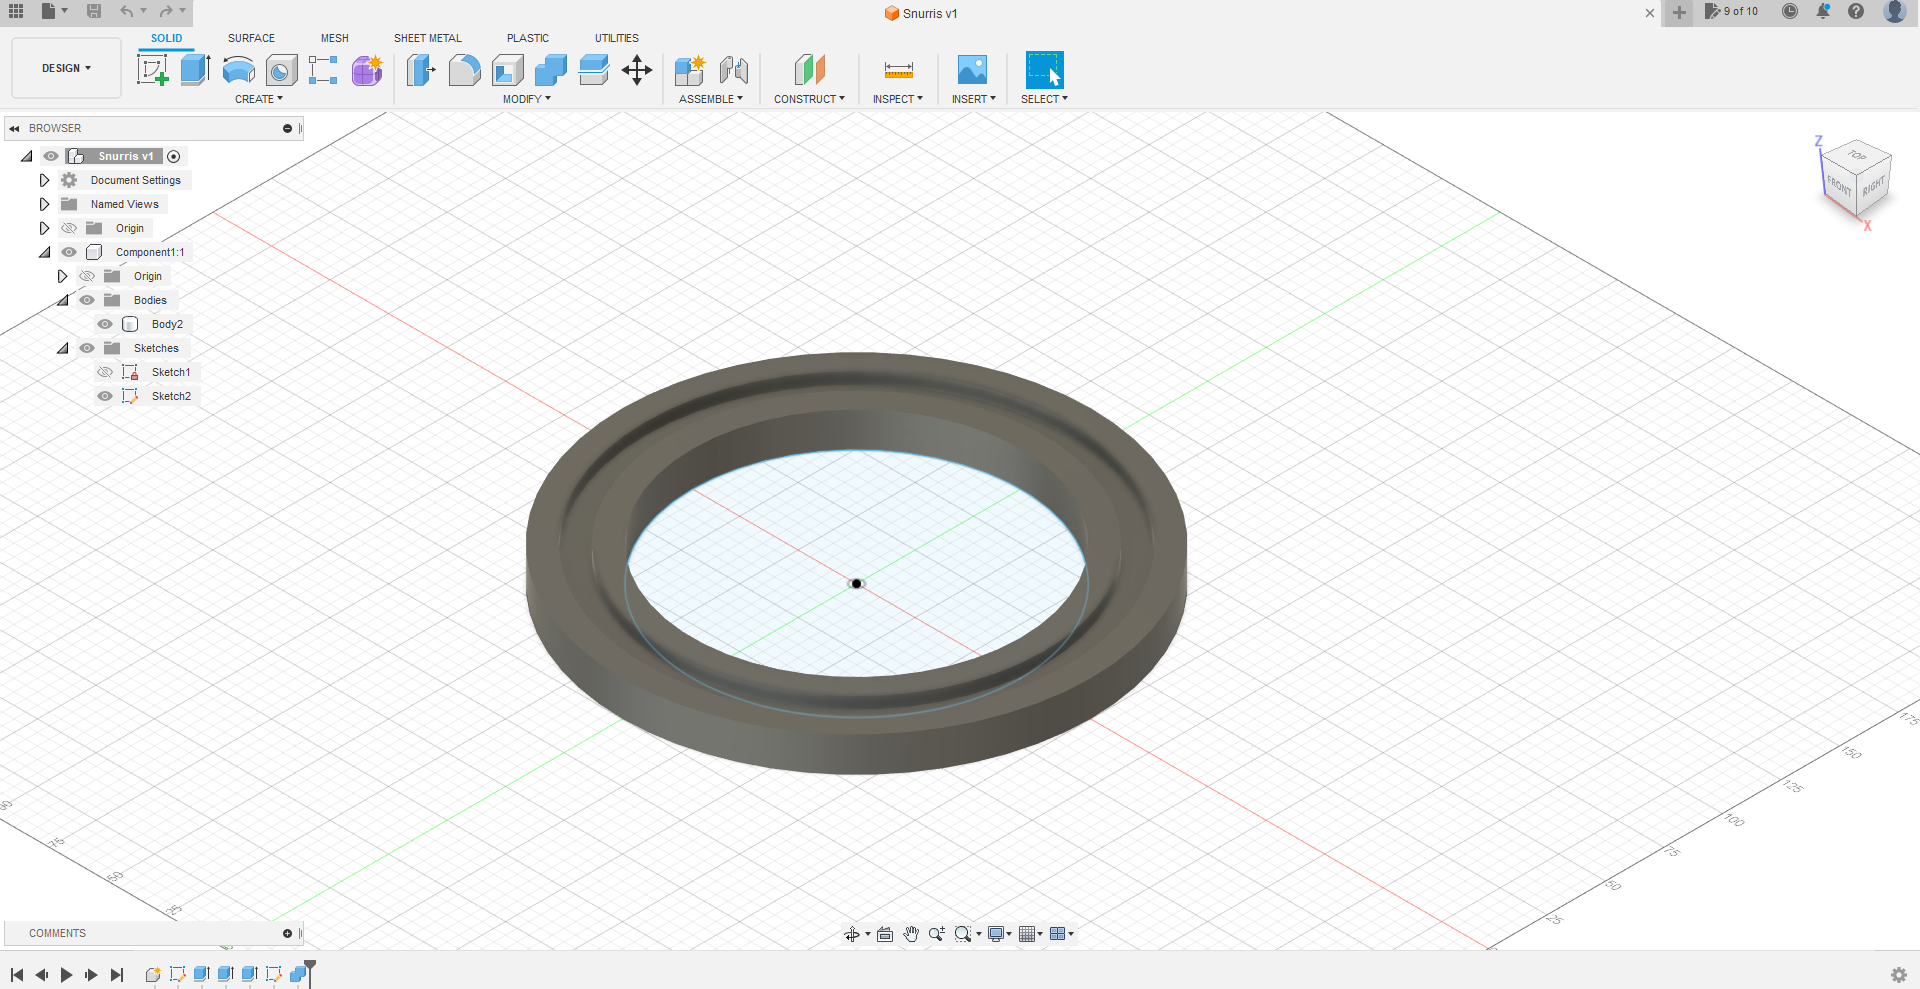
Task: Activate Snurris v1 via radio button
Action: (174, 156)
